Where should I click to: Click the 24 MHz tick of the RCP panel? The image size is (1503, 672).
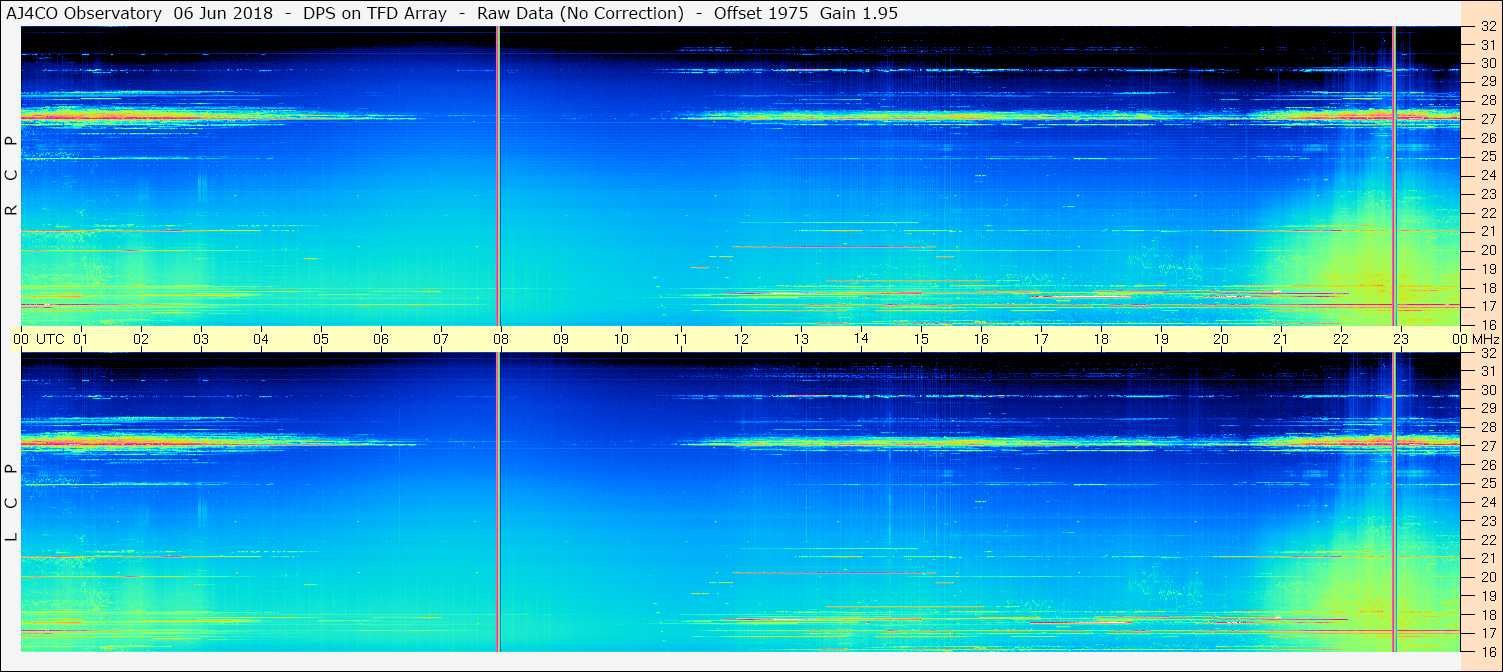1487,175
